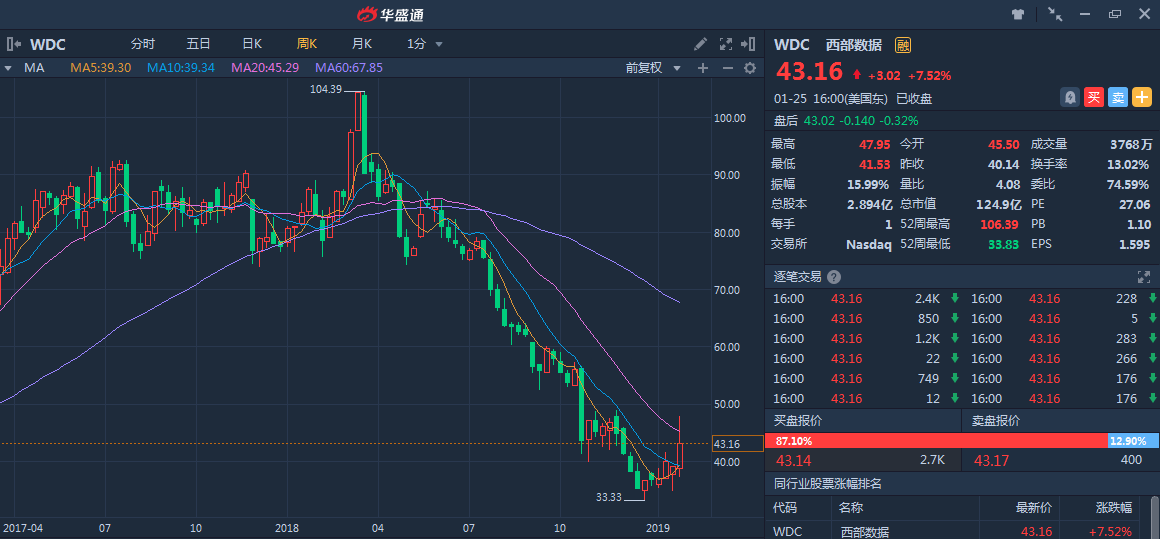
Task: Switch to 月K chart tab
Action: pyautogui.click(x=362, y=44)
